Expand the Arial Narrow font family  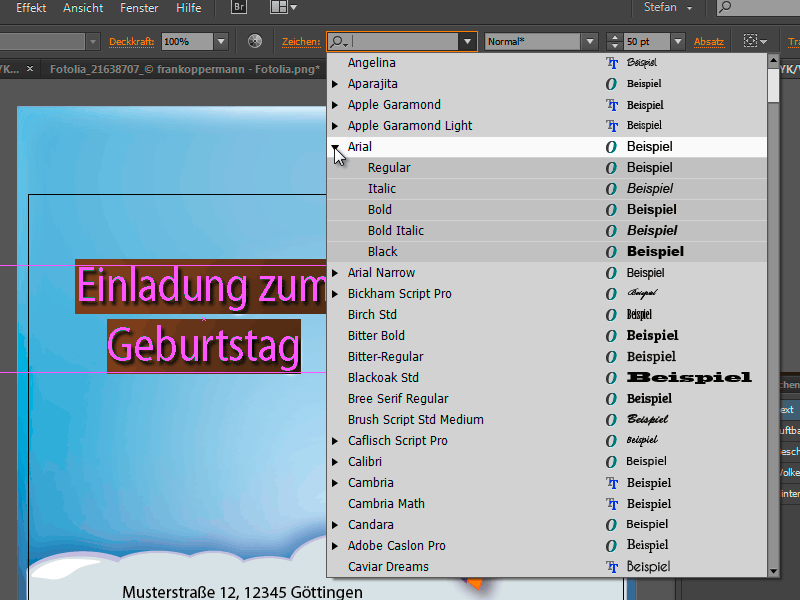click(x=335, y=273)
